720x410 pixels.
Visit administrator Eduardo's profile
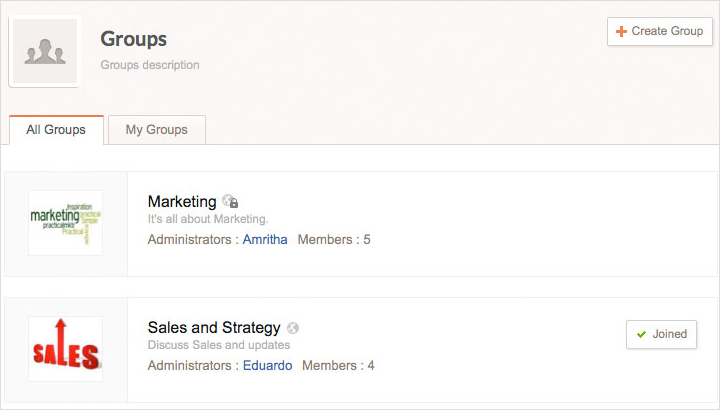point(267,366)
